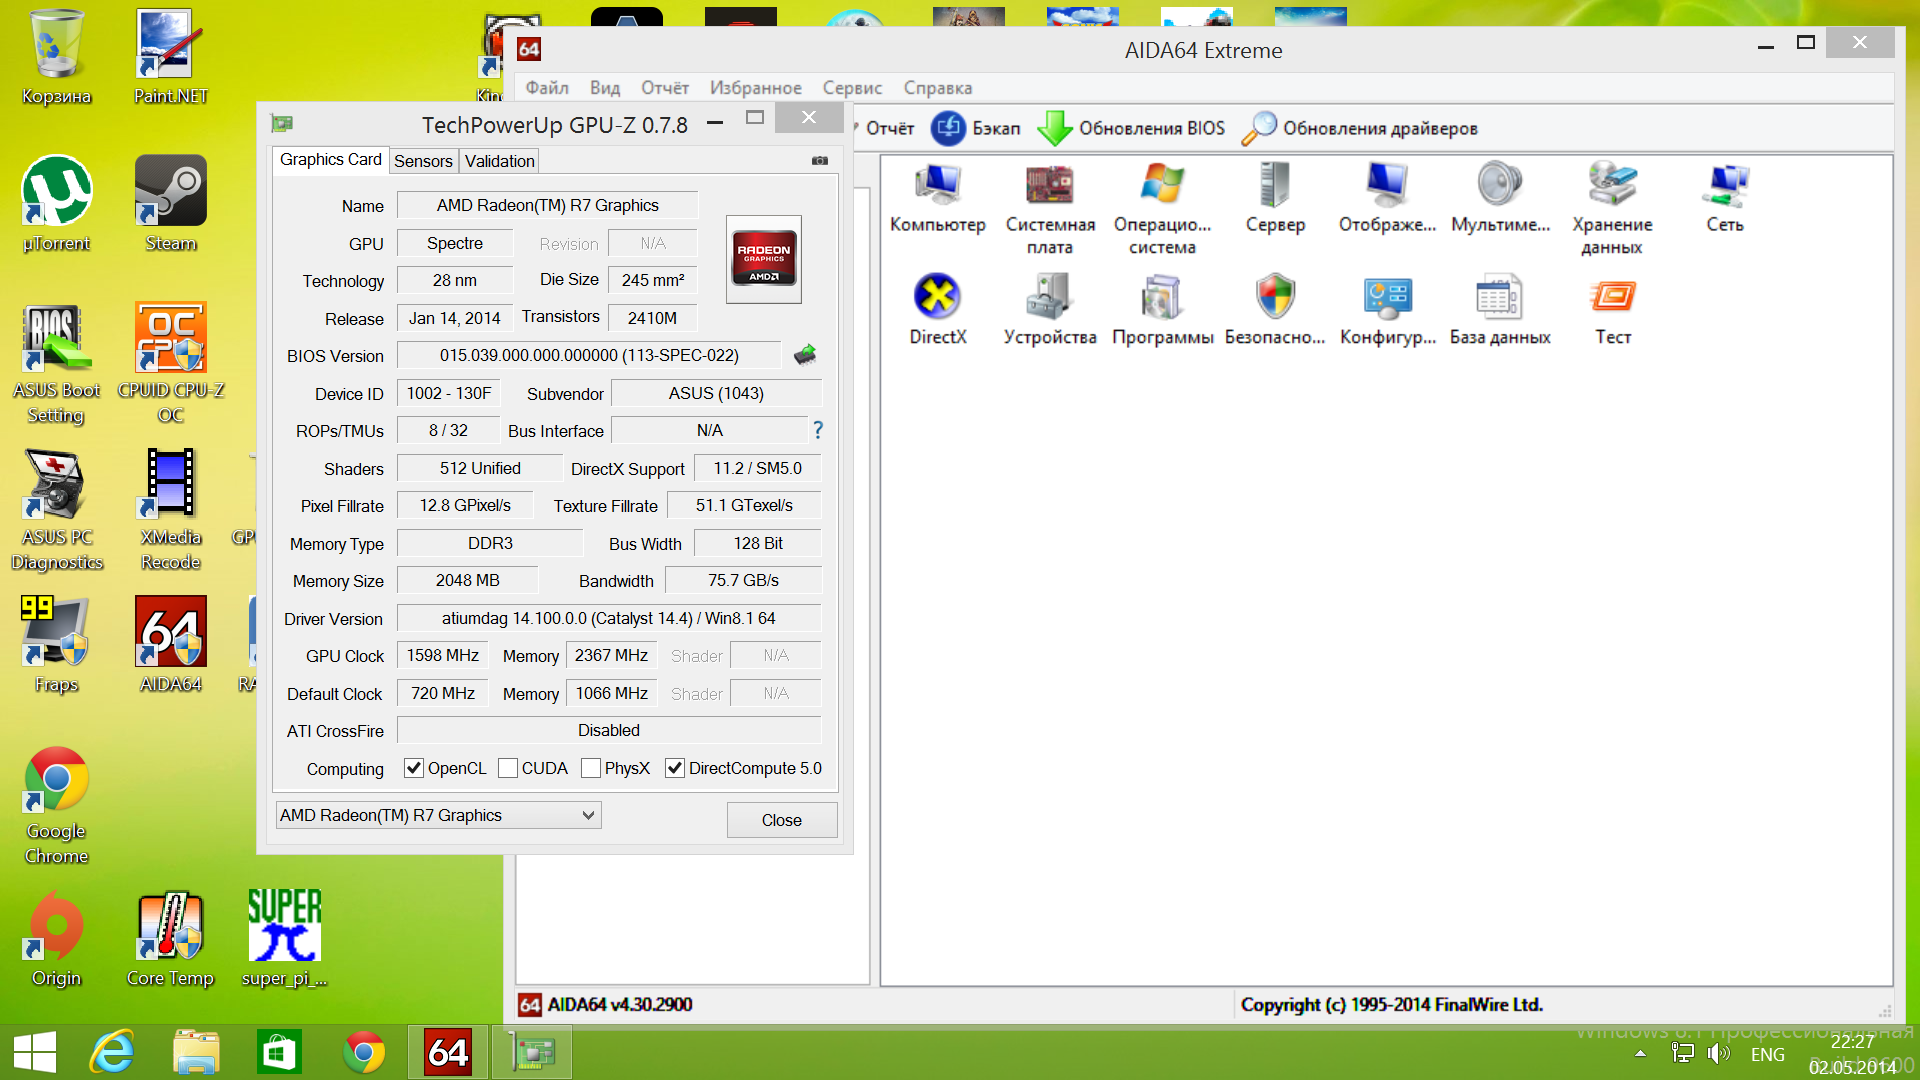Open the Программы category icon
1920x1080 pixels.
point(1162,310)
